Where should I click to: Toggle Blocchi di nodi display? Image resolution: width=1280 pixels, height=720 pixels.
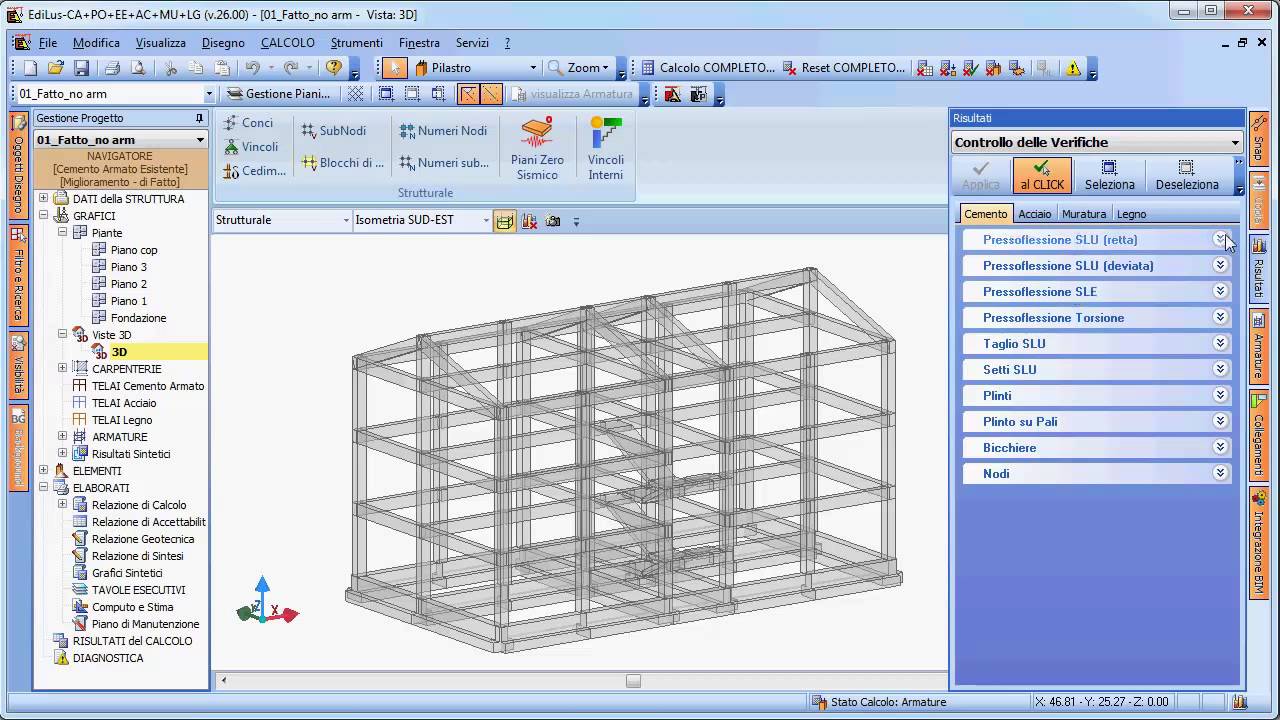tap(343, 163)
